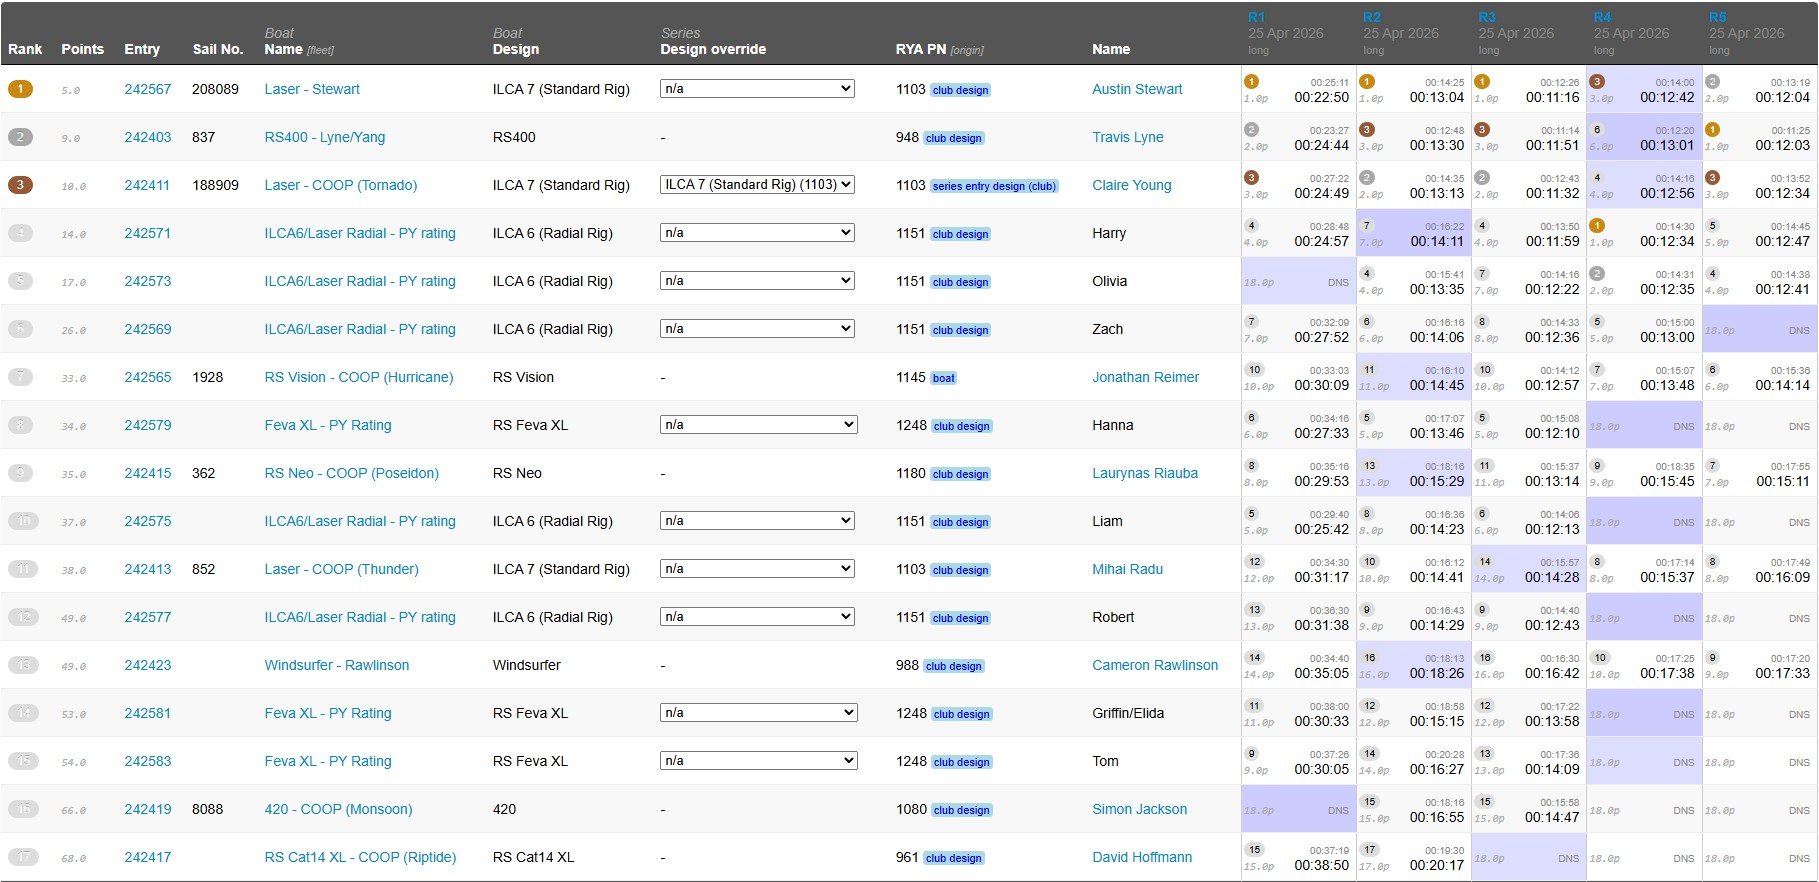Click club design tag next to 961

coord(954,858)
